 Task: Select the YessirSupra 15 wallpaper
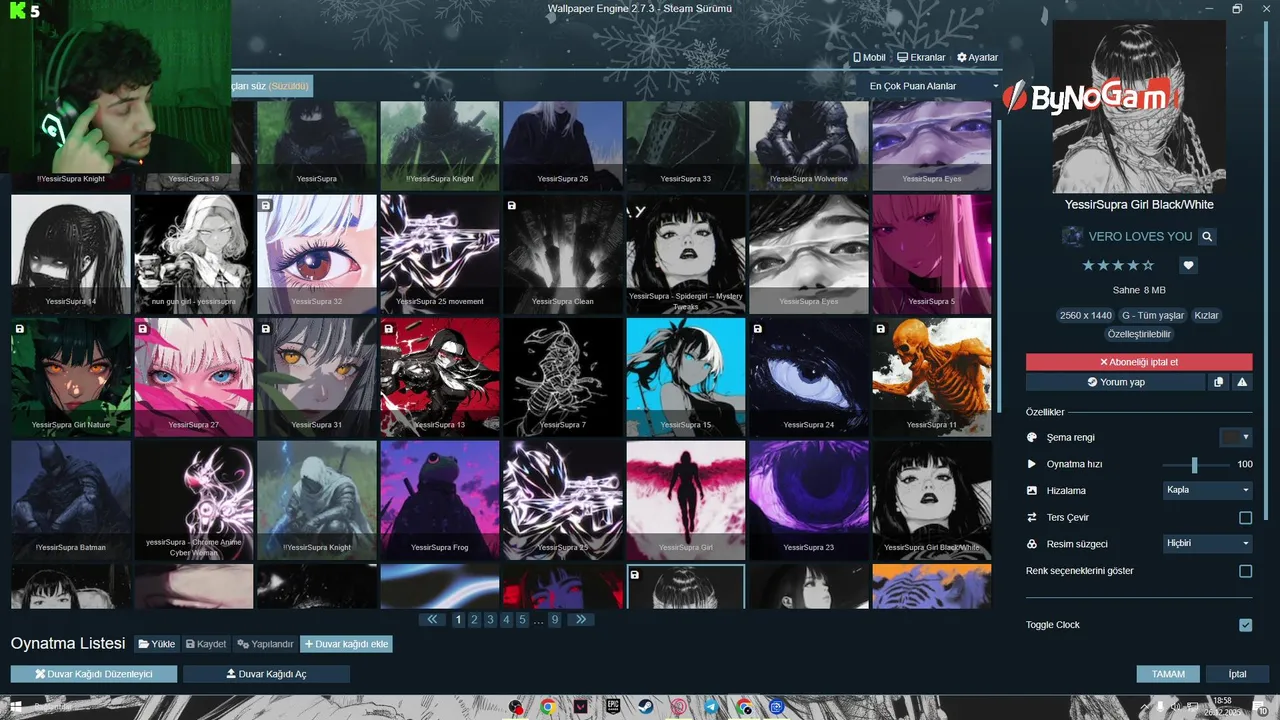[x=685, y=377]
